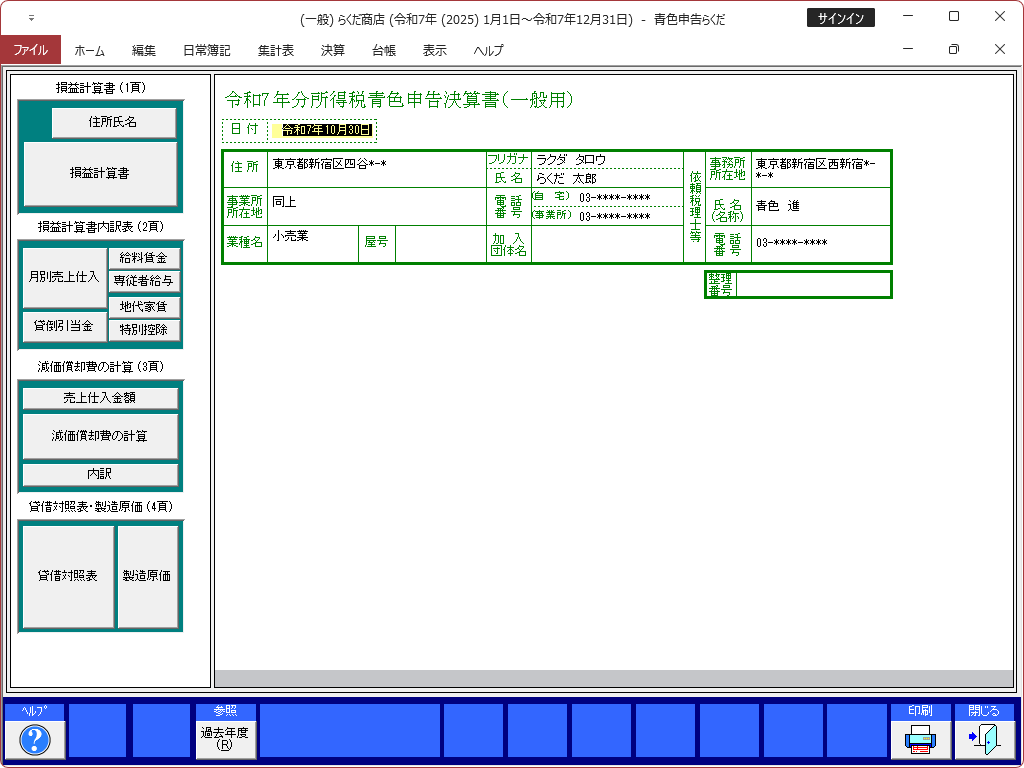Click the 地代家賃 button

(x=144, y=306)
